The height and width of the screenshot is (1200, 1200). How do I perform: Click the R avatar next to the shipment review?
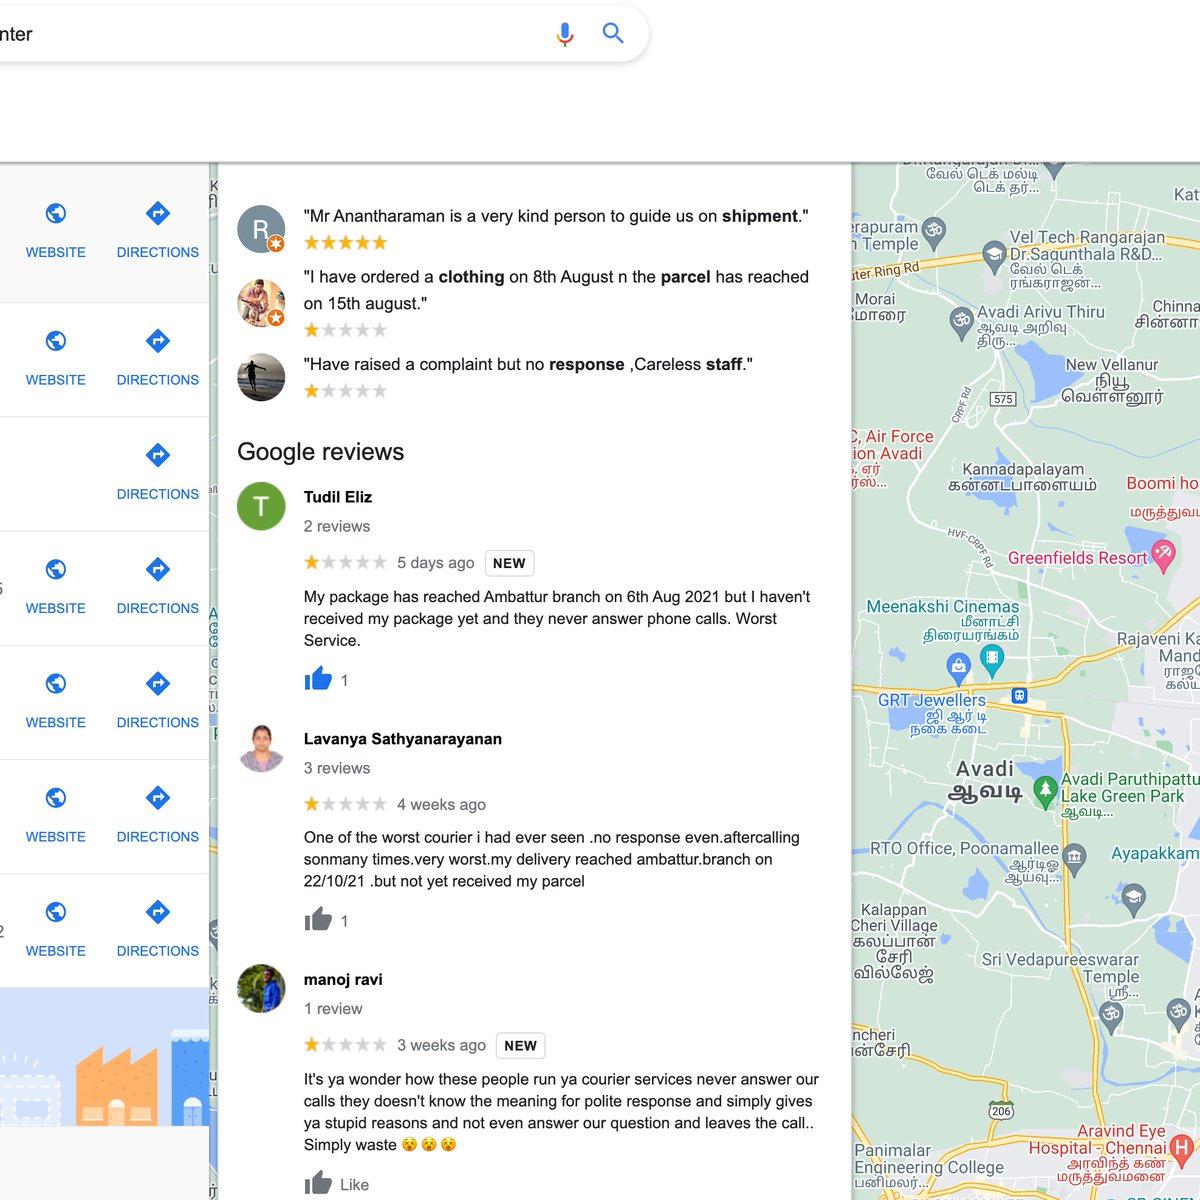261,229
